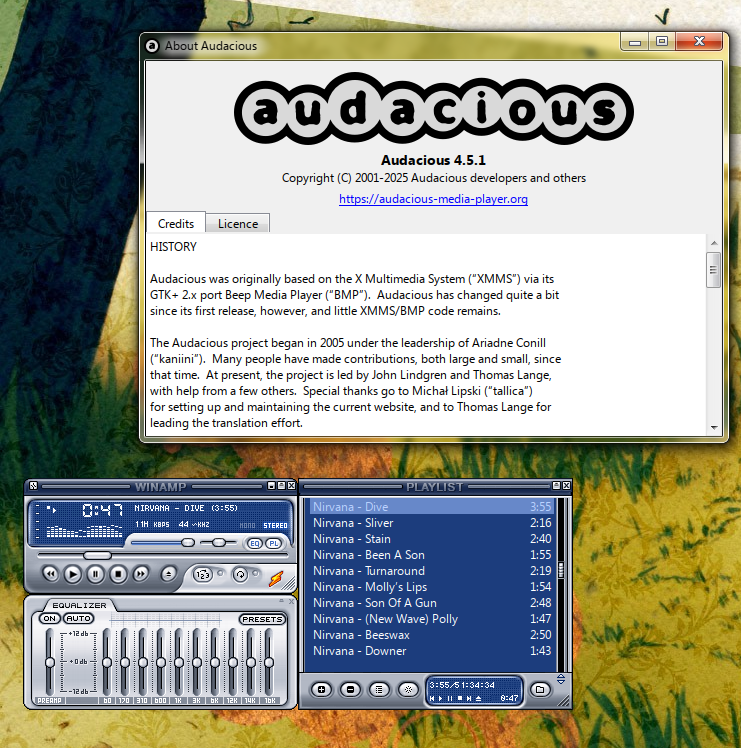Click the mini pause button in playlist footer
The image size is (741, 748).
pyautogui.click(x=450, y=698)
